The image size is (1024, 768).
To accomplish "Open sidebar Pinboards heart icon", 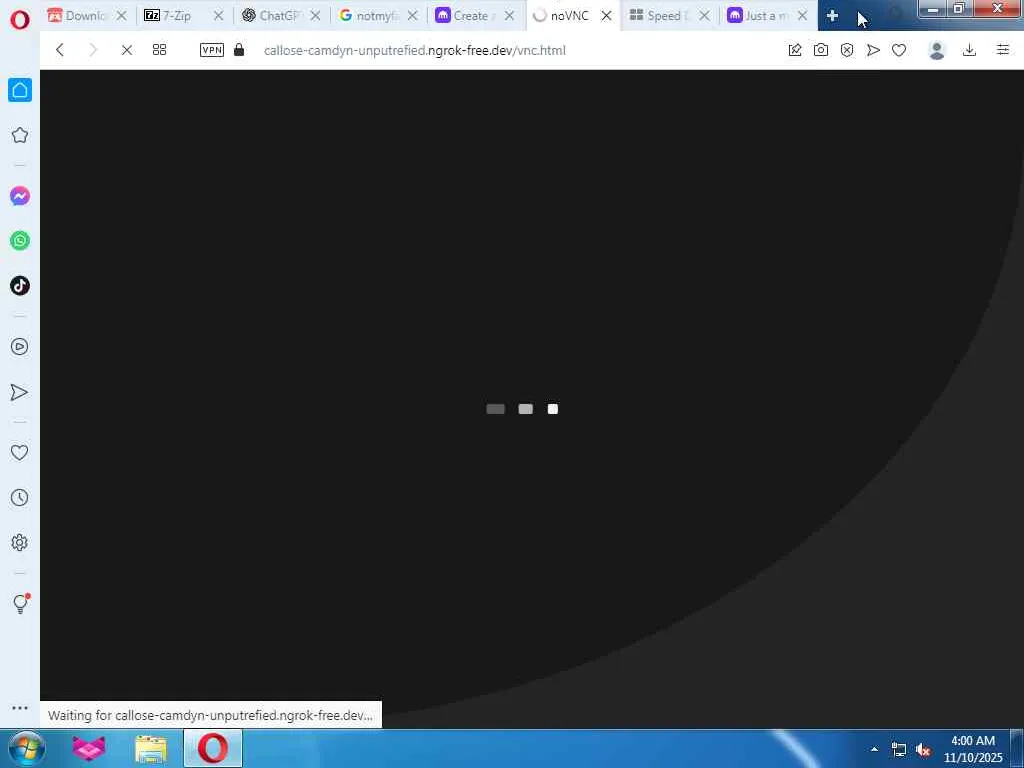I will pyautogui.click(x=20, y=453).
